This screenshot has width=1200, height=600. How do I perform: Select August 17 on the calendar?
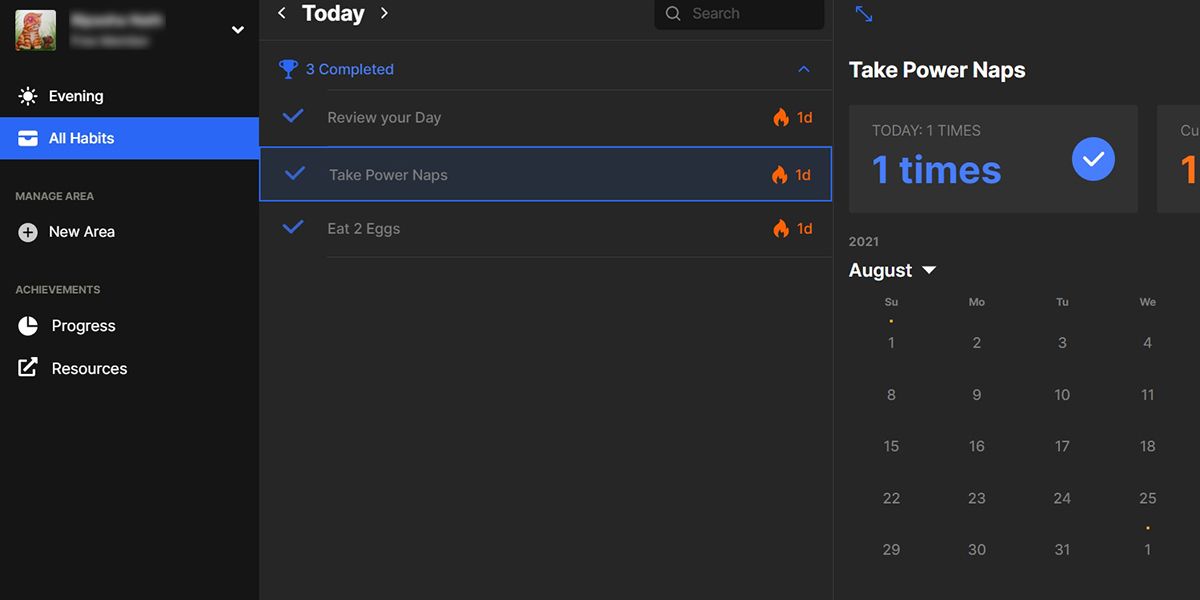pyautogui.click(x=1062, y=446)
